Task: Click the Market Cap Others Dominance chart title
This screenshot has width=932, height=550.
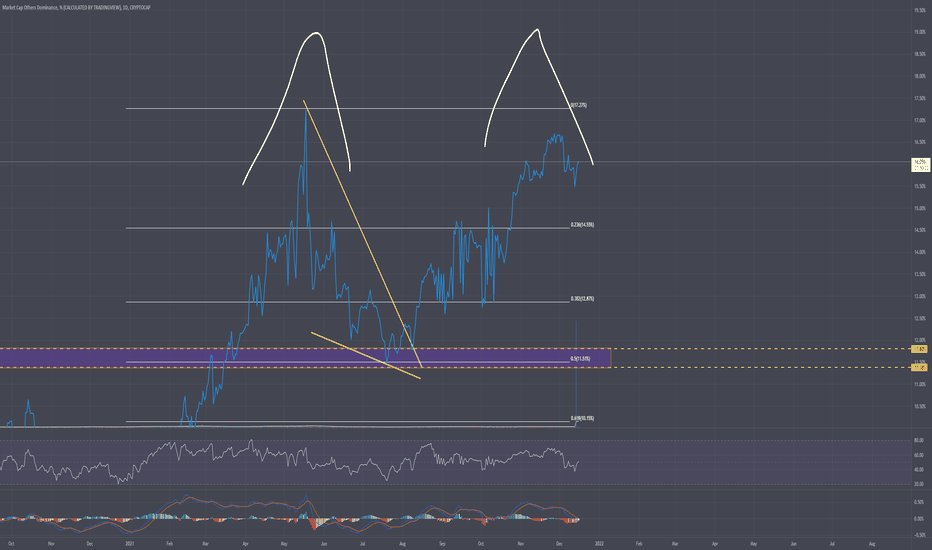Action: [76, 8]
